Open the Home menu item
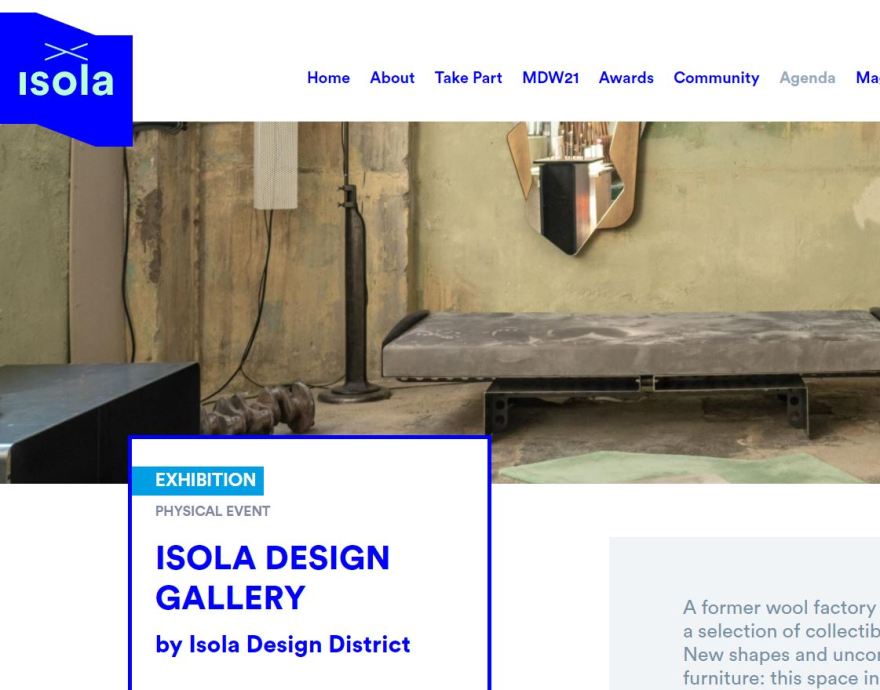 click(328, 78)
